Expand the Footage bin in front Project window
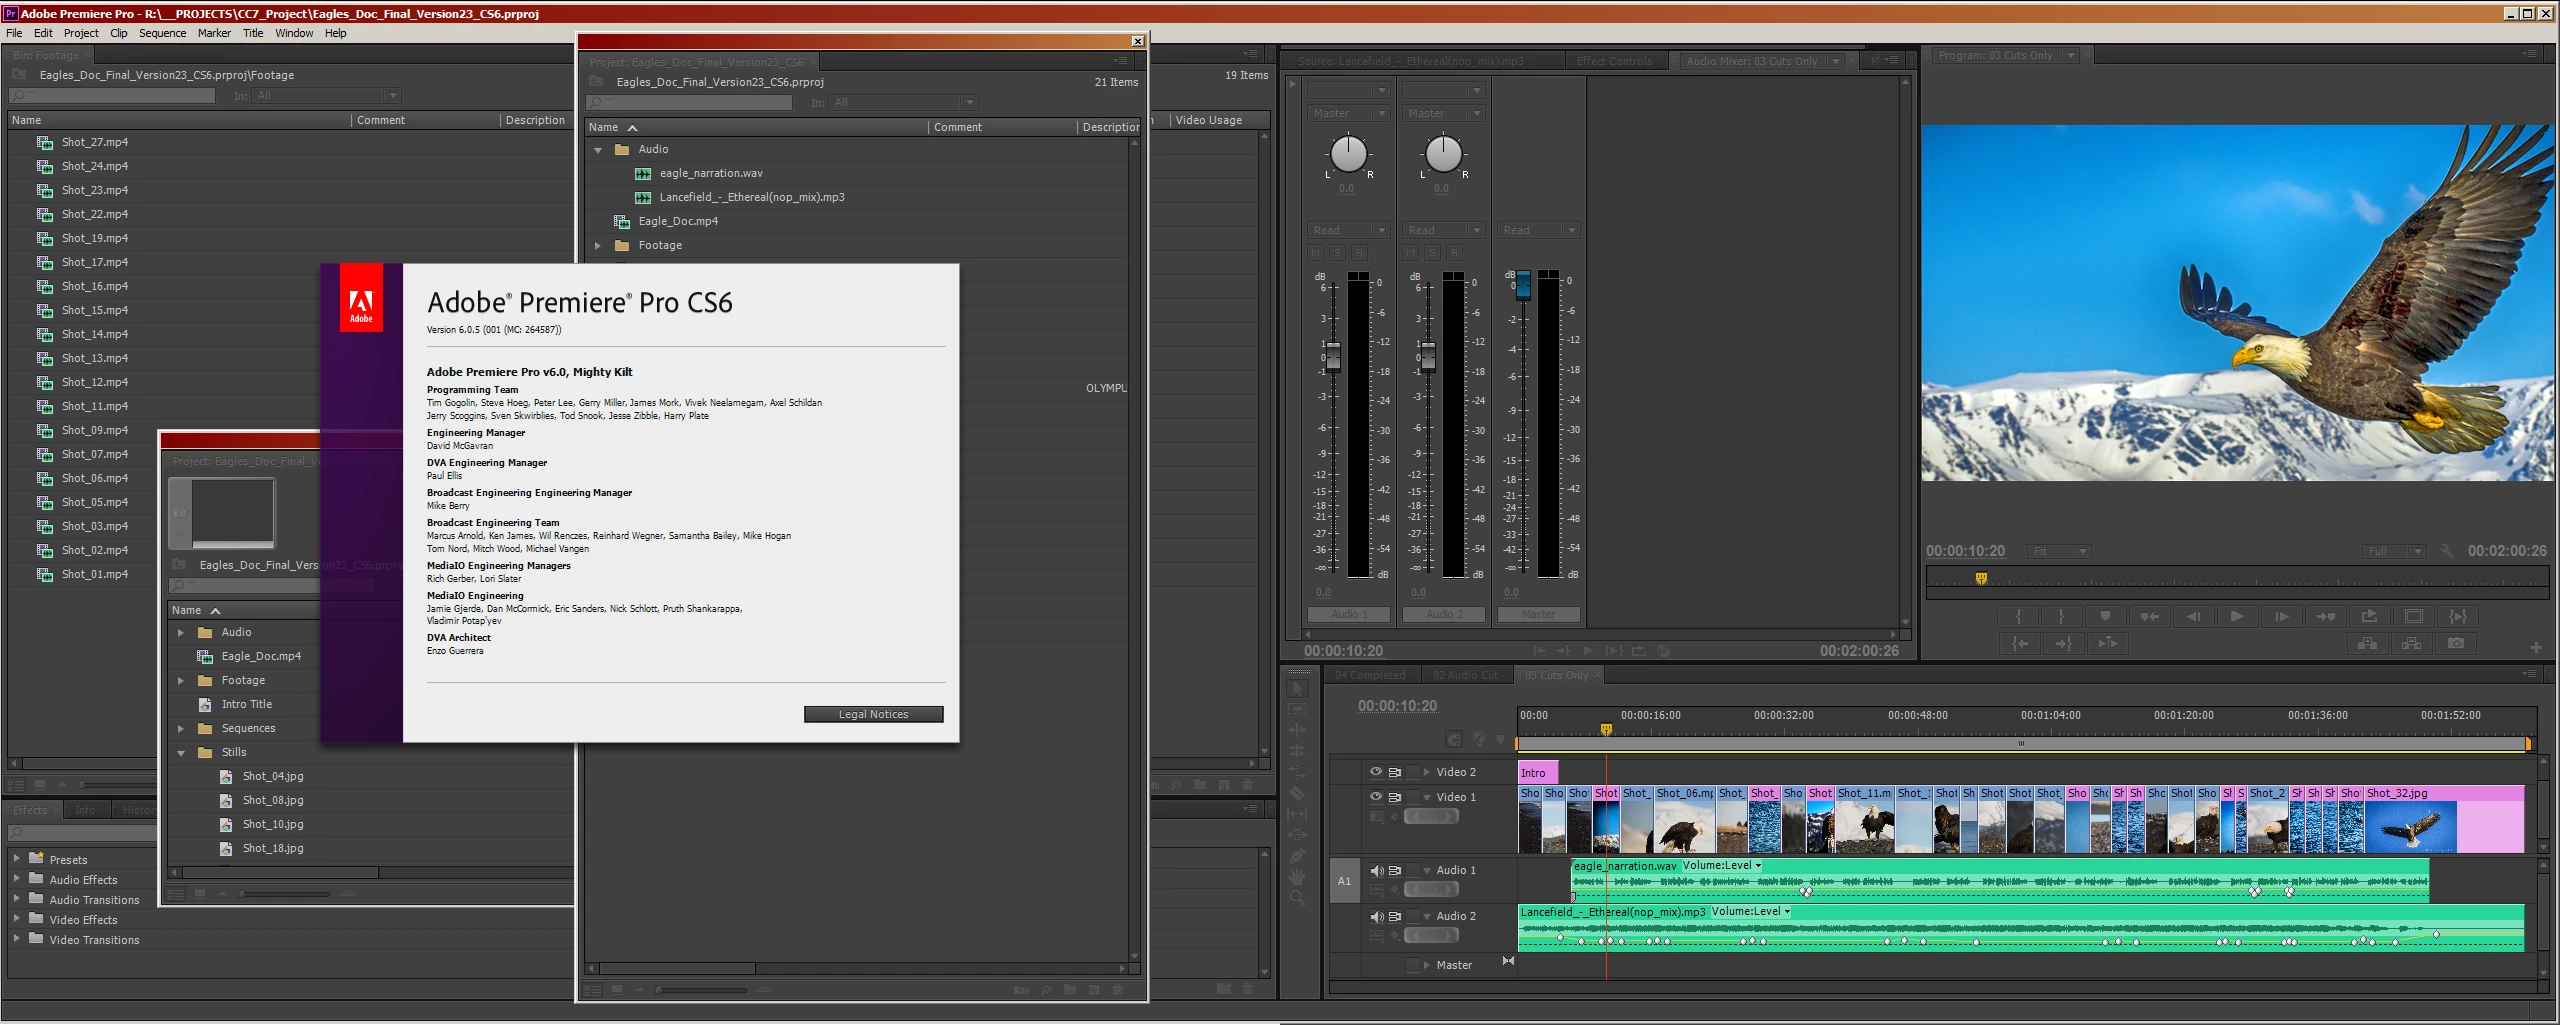The width and height of the screenshot is (2560, 1025). [598, 245]
